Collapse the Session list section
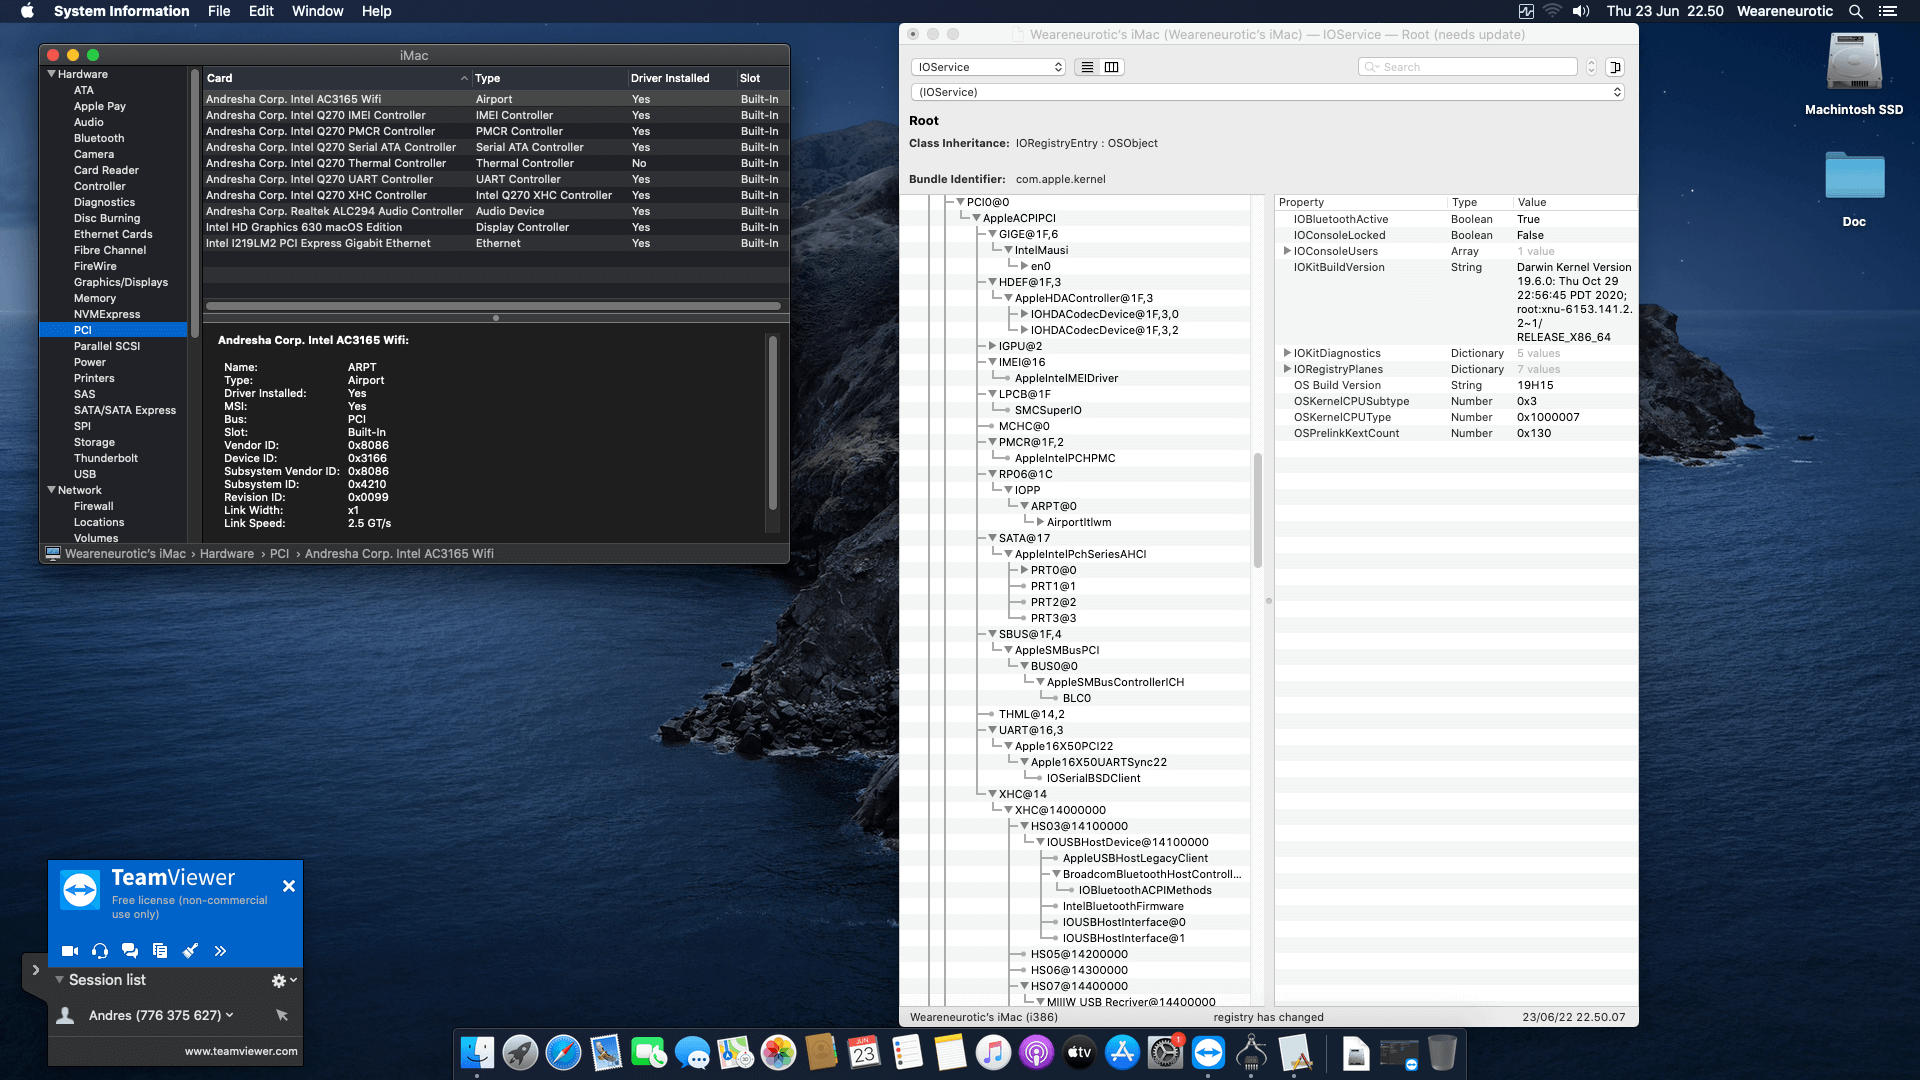The width and height of the screenshot is (1920, 1080). tap(60, 980)
